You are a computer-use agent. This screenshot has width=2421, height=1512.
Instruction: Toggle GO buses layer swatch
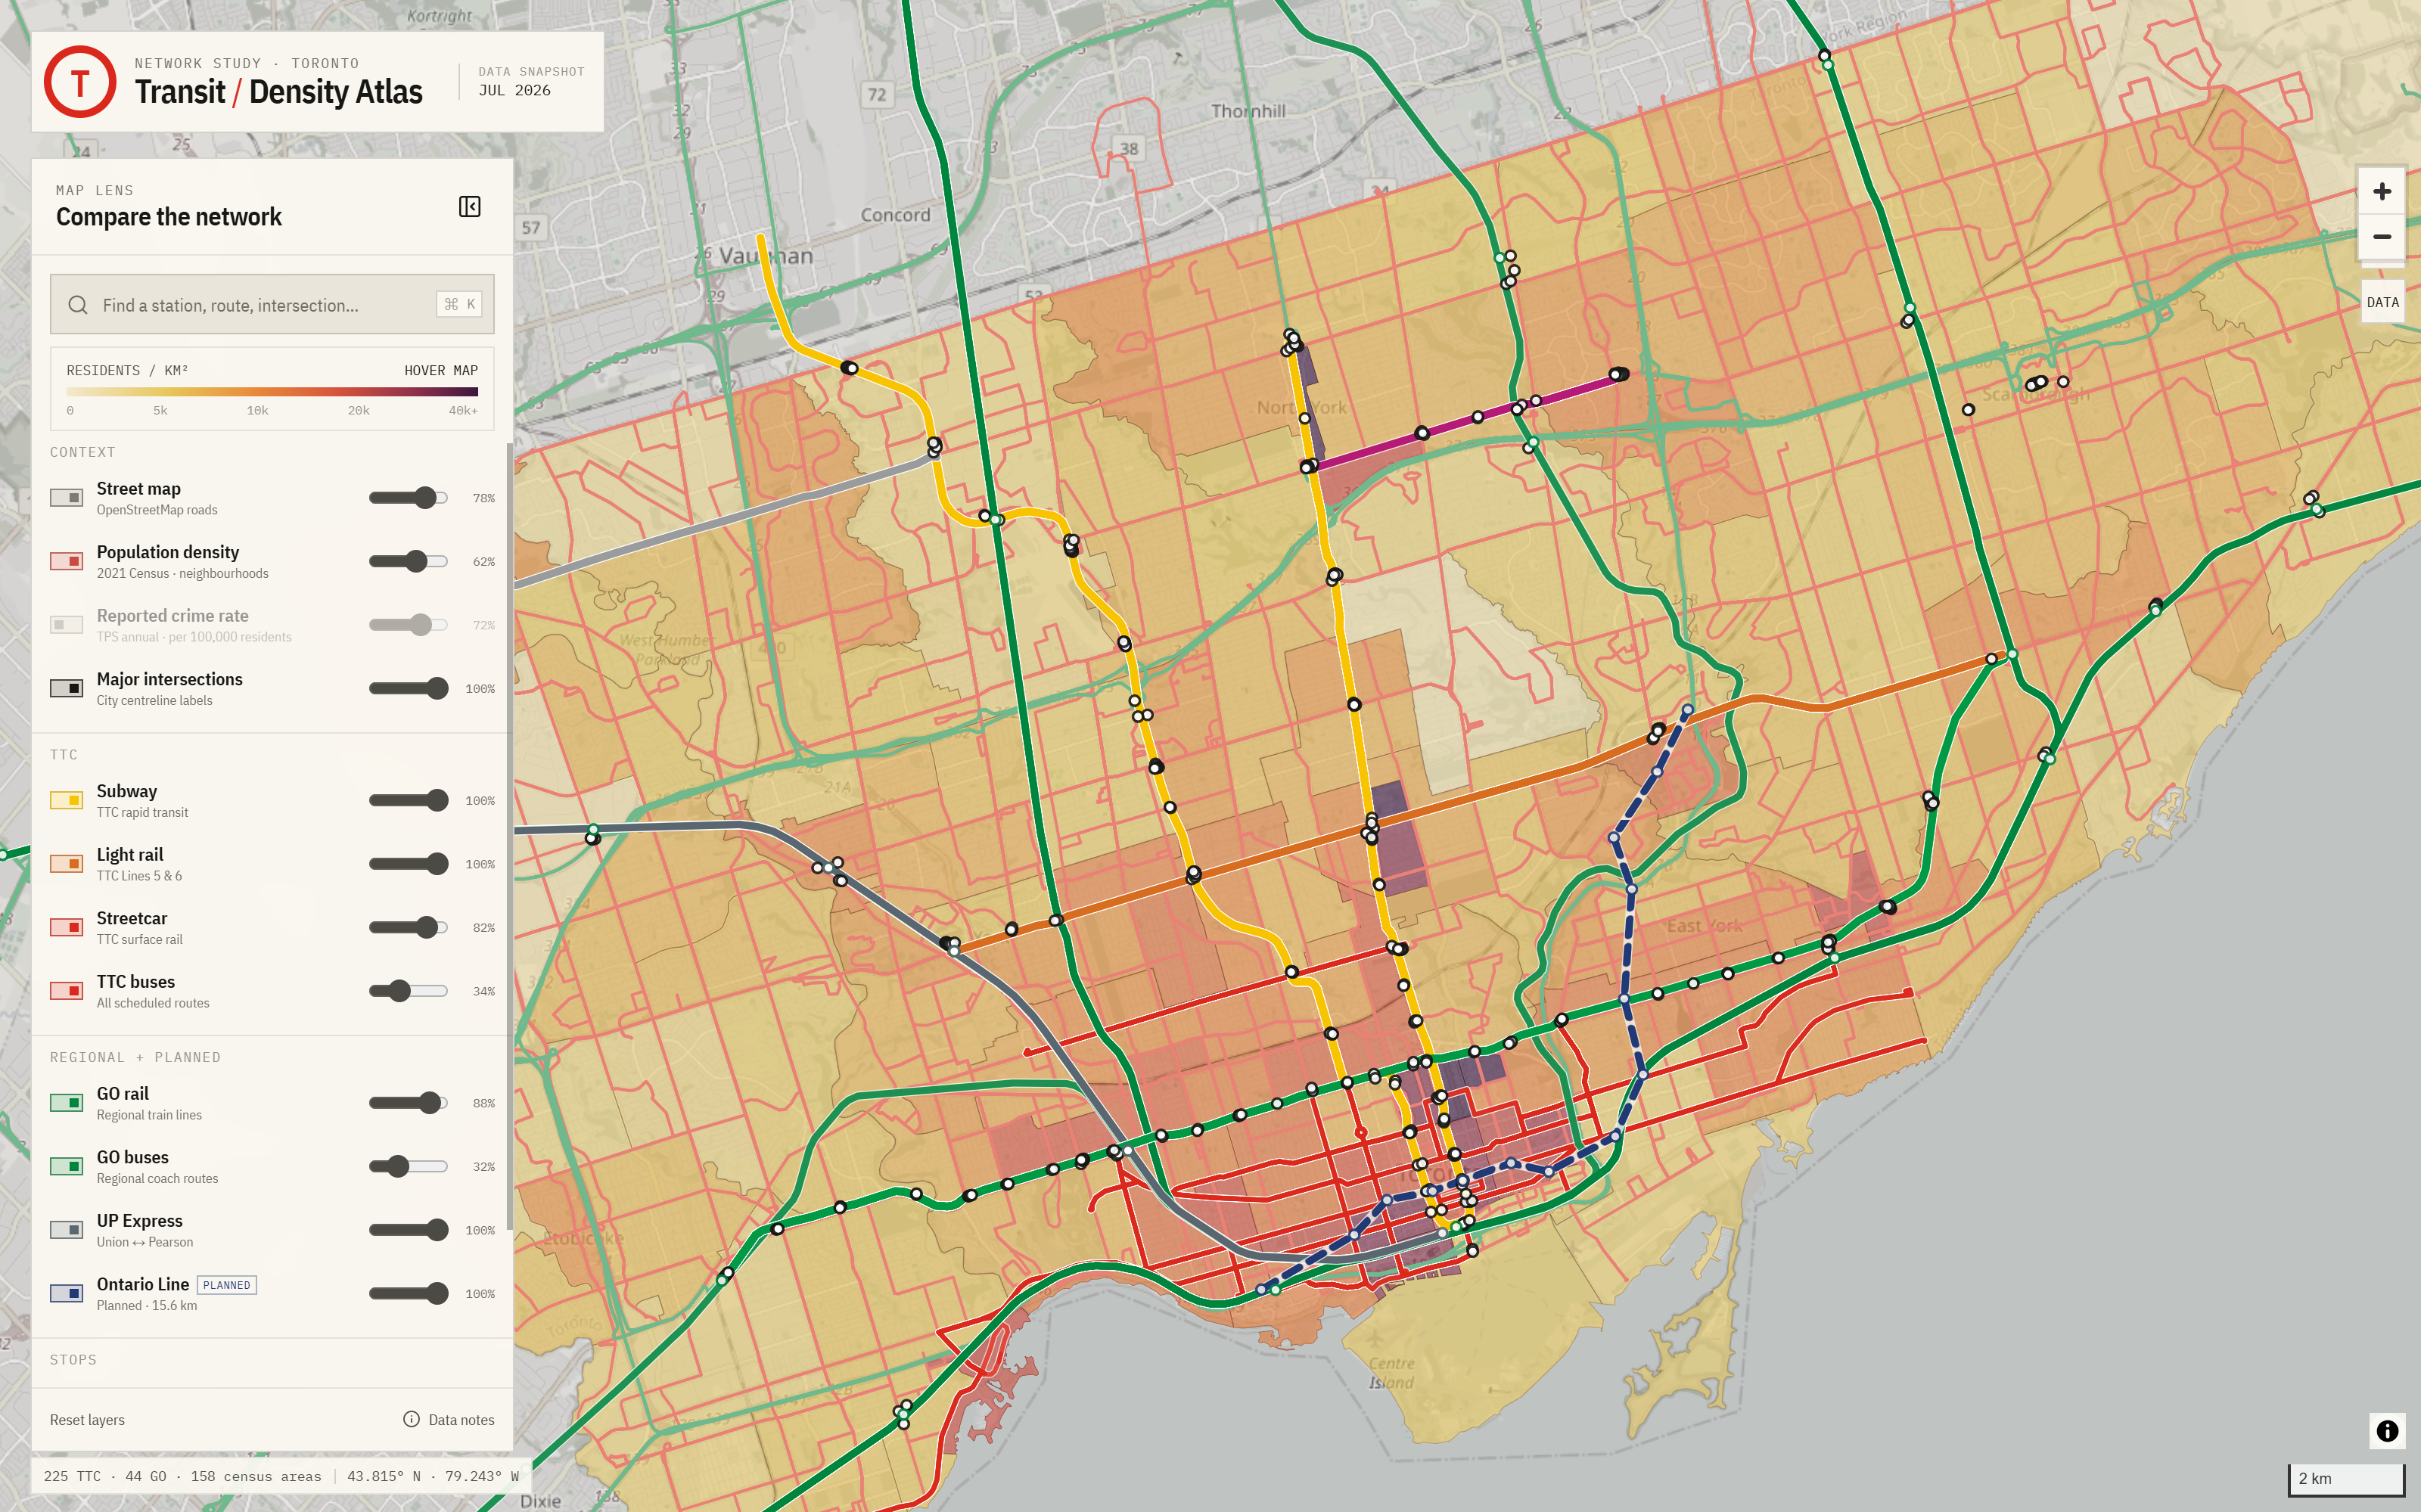click(67, 1166)
